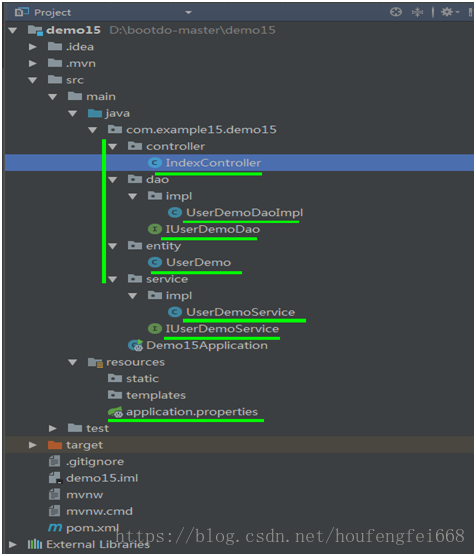Collapse the dao package arrow
The image size is (476, 556).
click(x=113, y=180)
